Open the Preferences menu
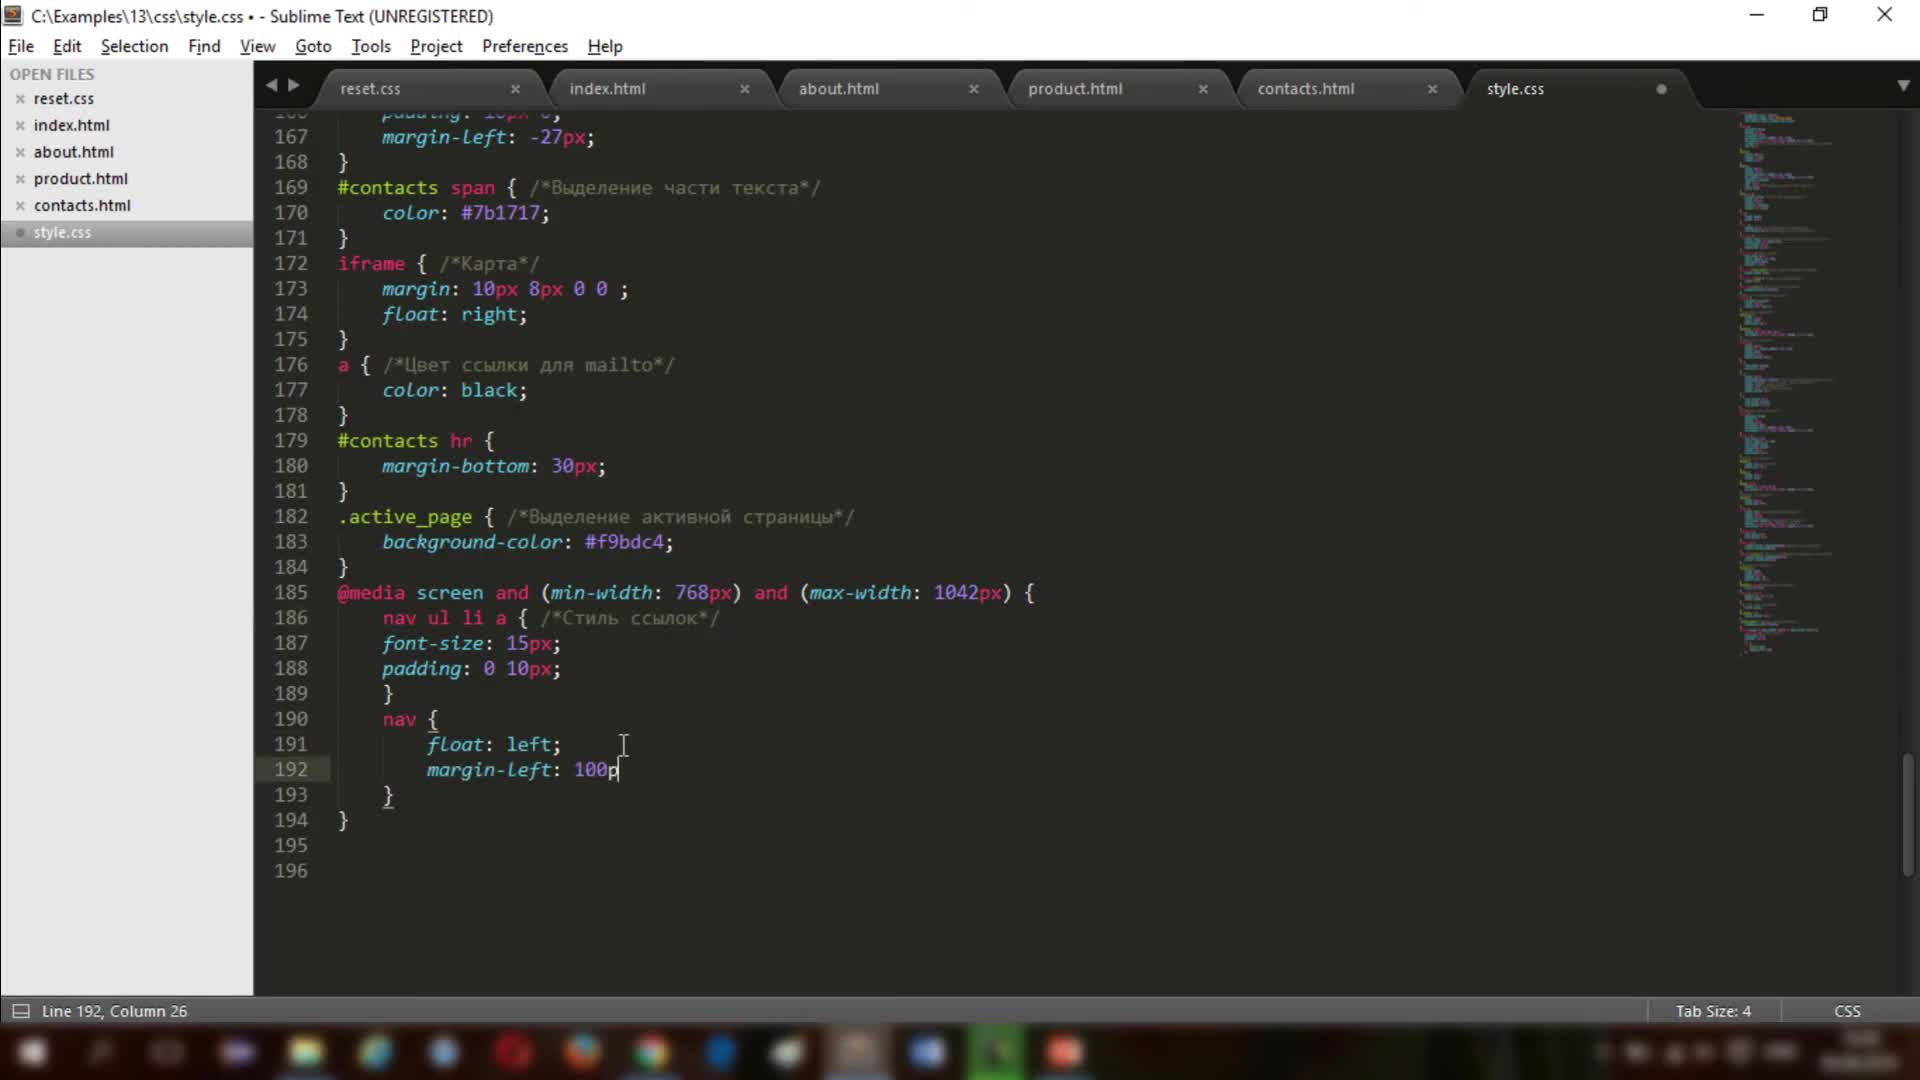This screenshot has height=1080, width=1920. [x=525, y=46]
